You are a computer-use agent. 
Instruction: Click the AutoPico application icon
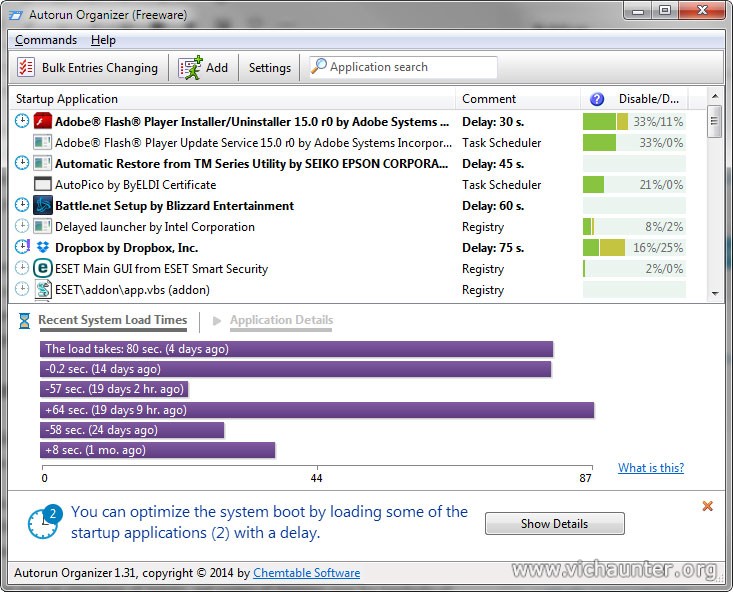pyautogui.click(x=43, y=184)
